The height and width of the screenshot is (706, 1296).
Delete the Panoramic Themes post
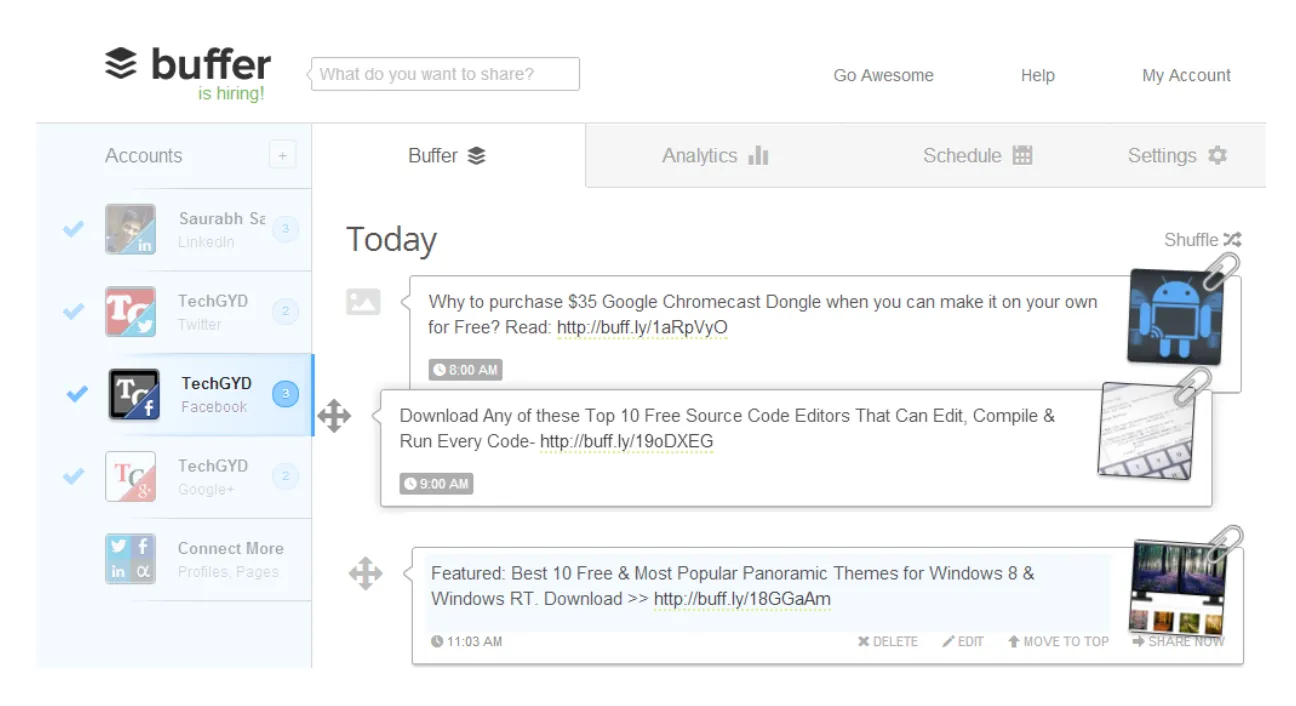click(887, 642)
